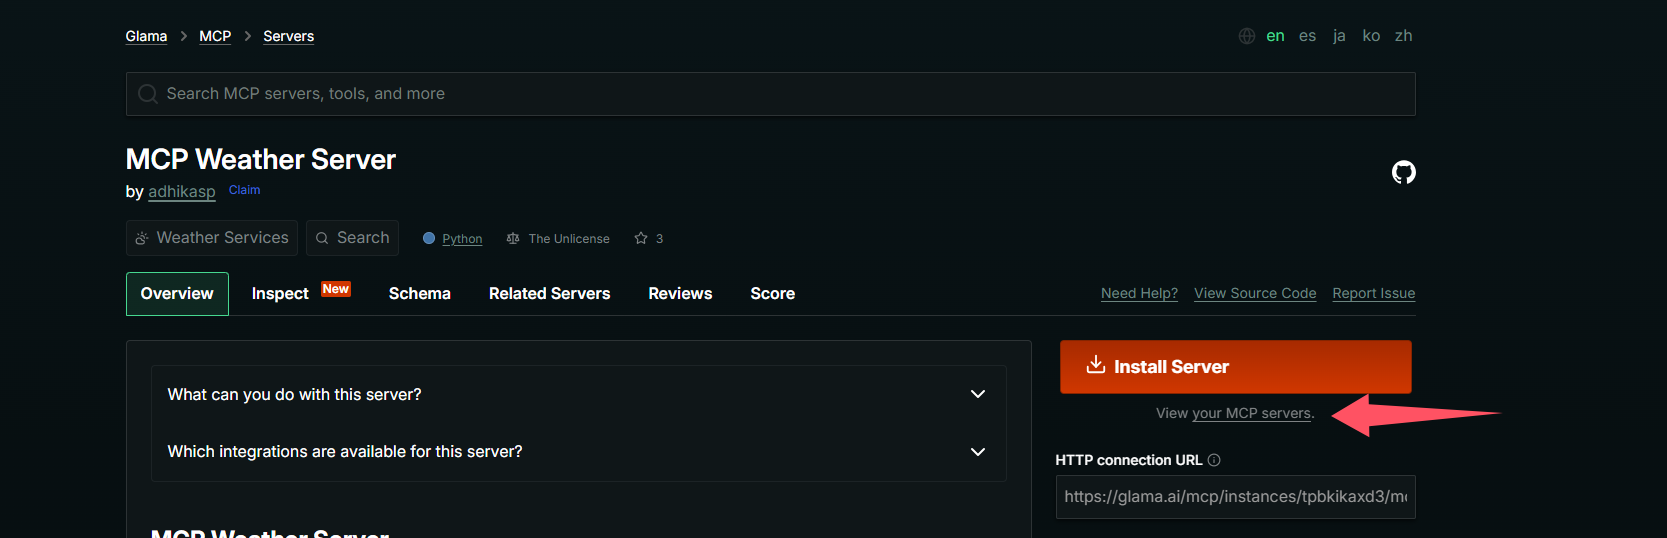Screen dimensions: 1667x538
Task: Click the star count number 3
Action: (659, 239)
